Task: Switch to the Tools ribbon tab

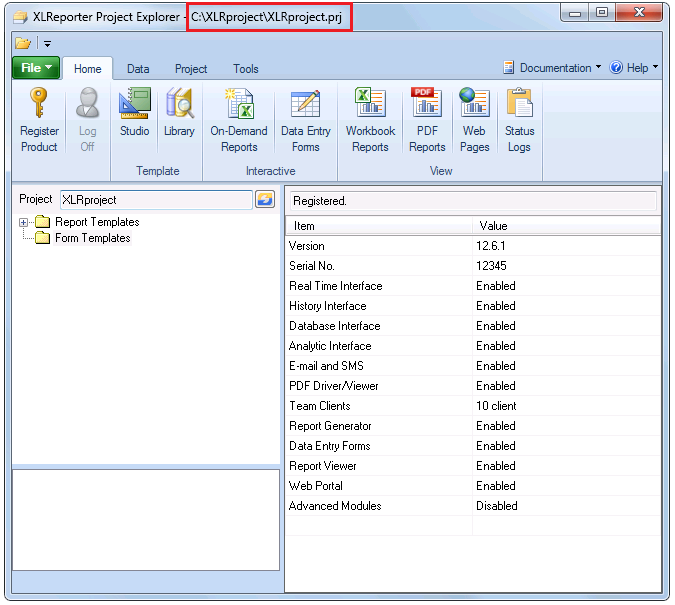Action: [245, 69]
